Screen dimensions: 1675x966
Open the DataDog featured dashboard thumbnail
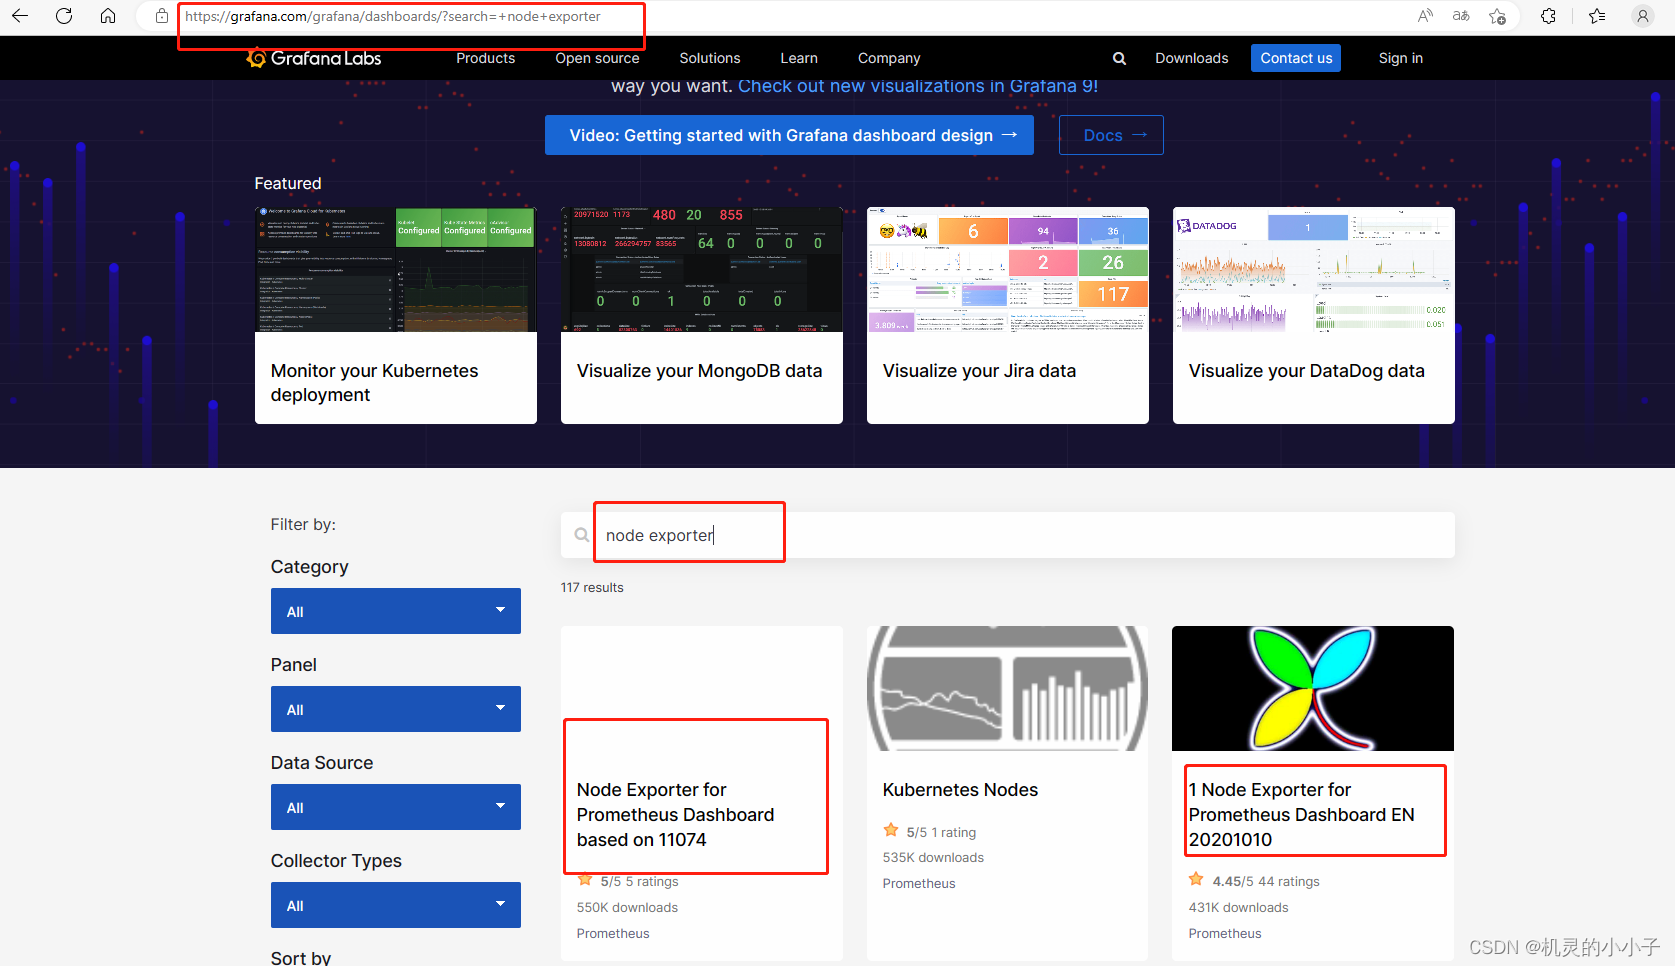[x=1314, y=270]
